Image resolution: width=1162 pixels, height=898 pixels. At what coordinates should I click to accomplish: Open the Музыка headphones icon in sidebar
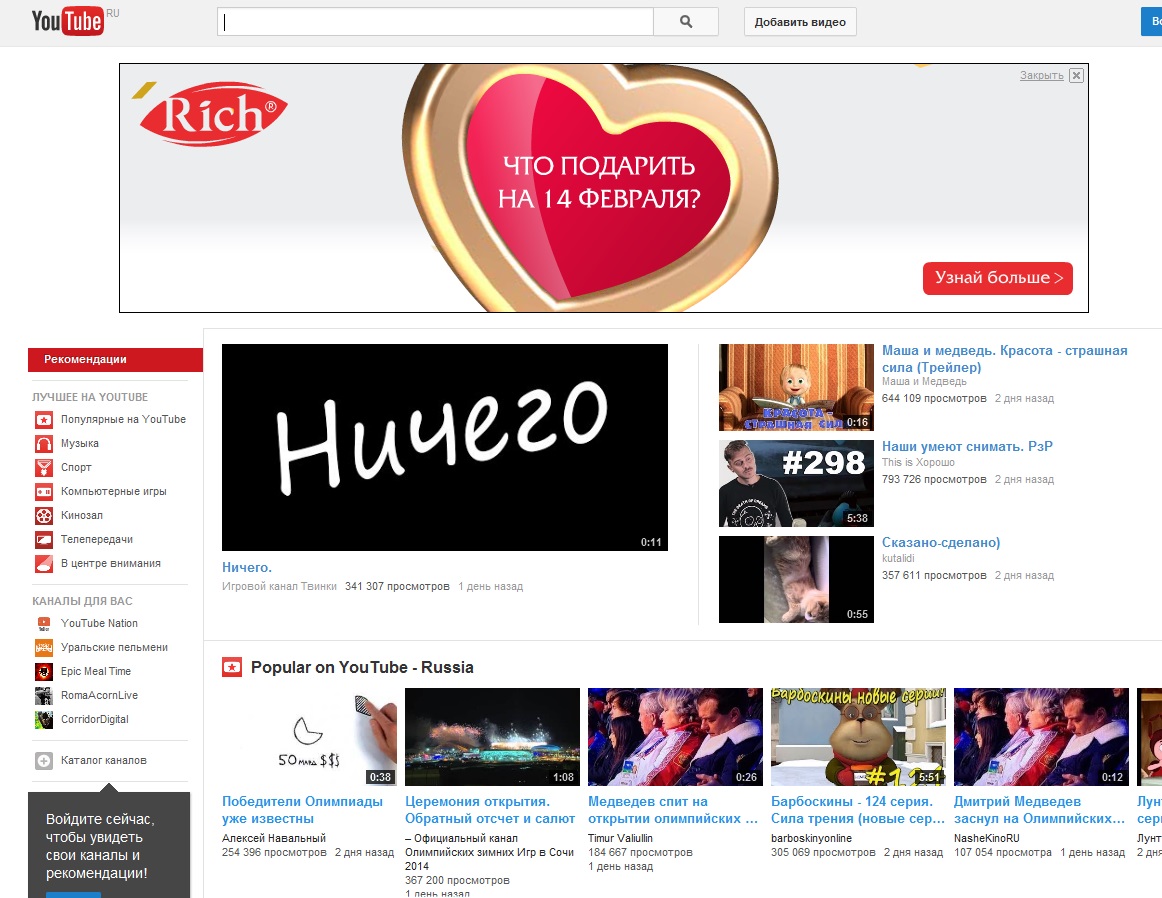click(x=44, y=443)
